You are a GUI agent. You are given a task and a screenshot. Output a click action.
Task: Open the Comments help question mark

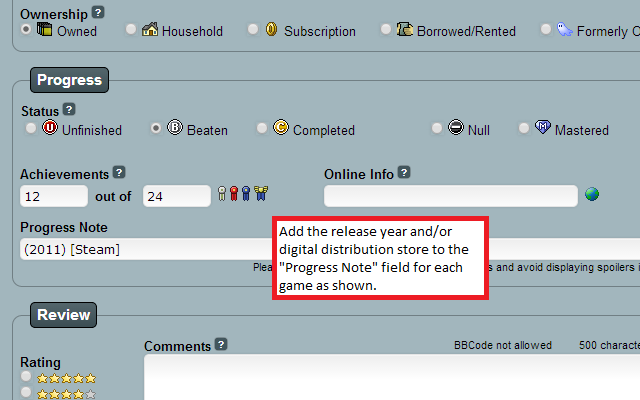(x=221, y=344)
